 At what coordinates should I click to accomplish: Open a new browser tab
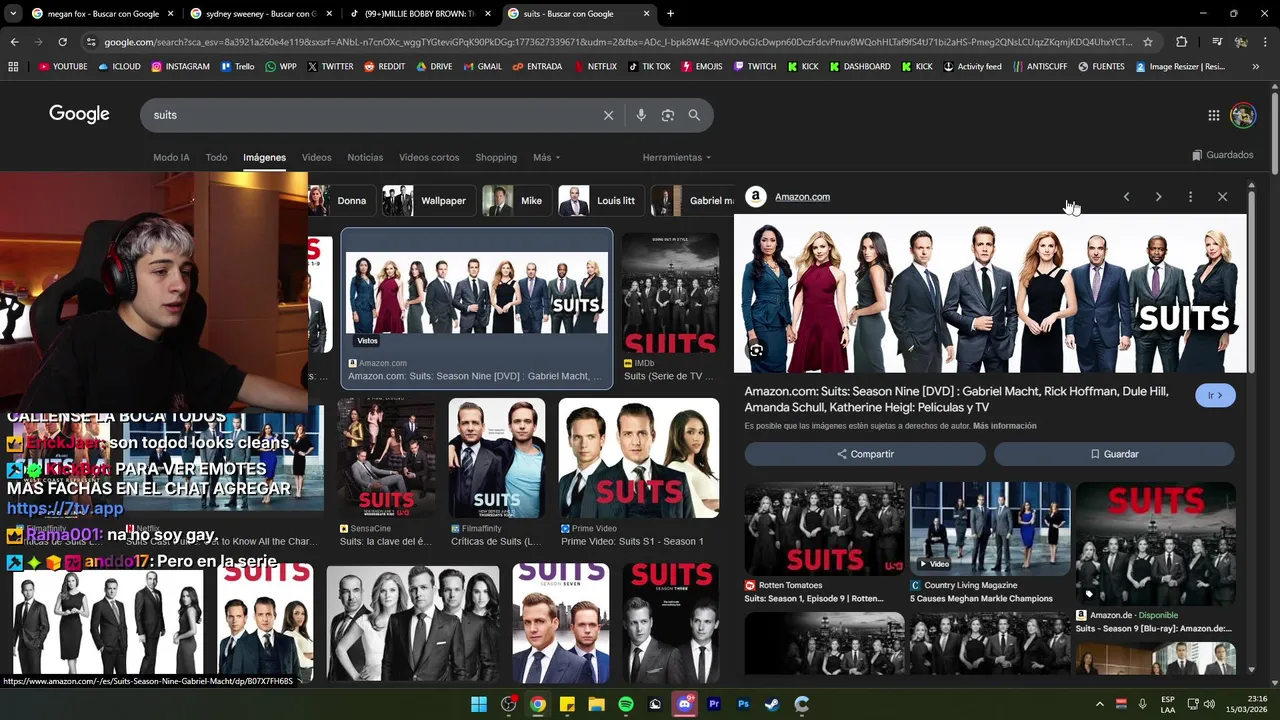click(670, 14)
